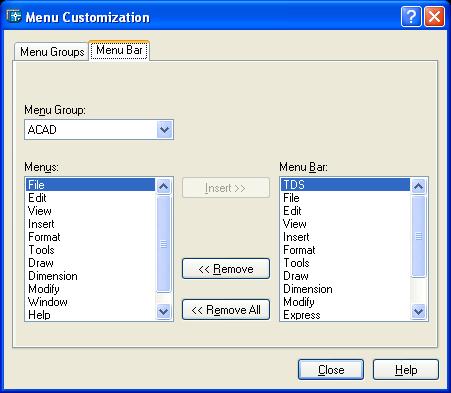Click the Menus list scroll up arrow

(x=163, y=186)
